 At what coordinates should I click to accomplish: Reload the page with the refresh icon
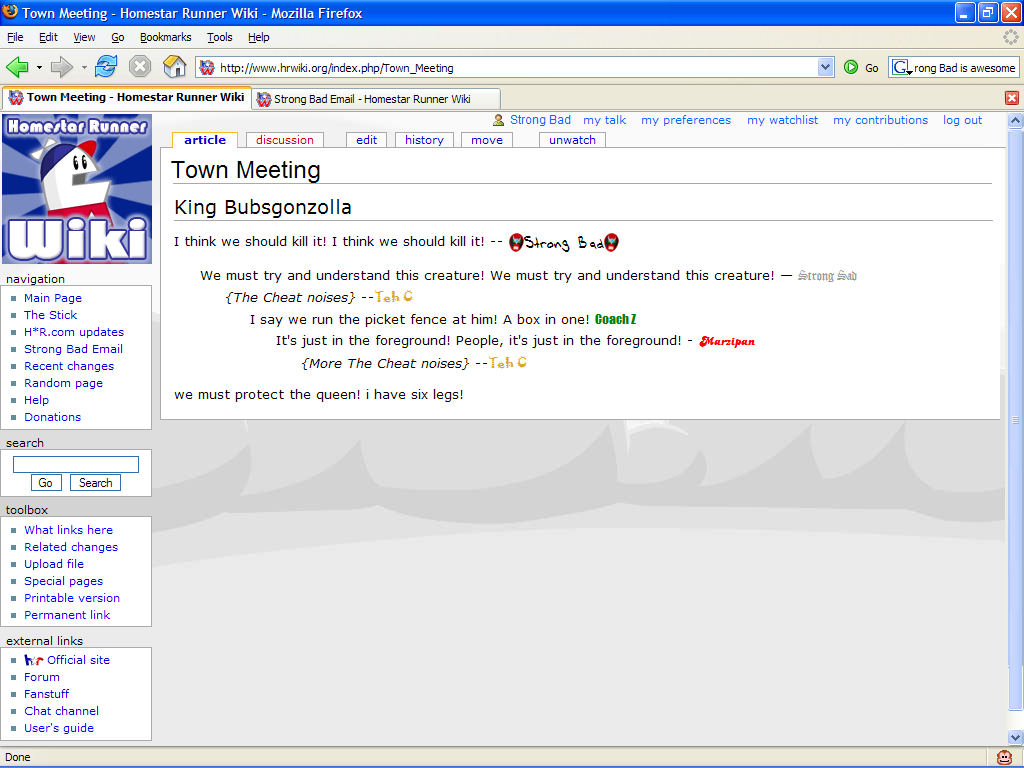point(106,67)
